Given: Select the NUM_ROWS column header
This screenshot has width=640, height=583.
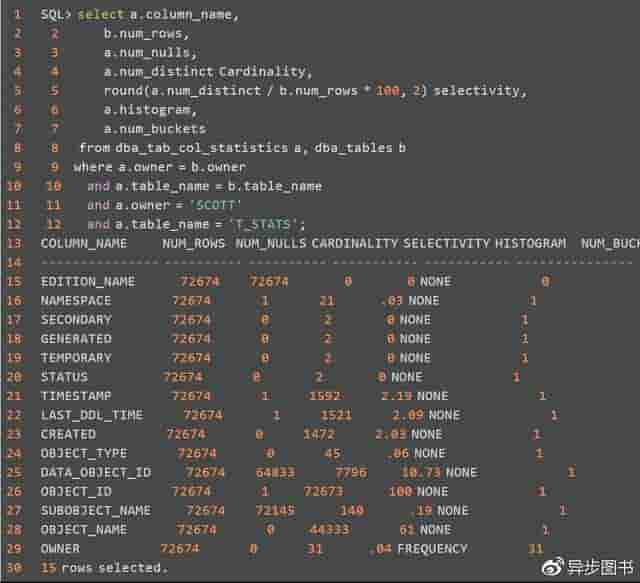Looking at the screenshot, I should [x=194, y=243].
